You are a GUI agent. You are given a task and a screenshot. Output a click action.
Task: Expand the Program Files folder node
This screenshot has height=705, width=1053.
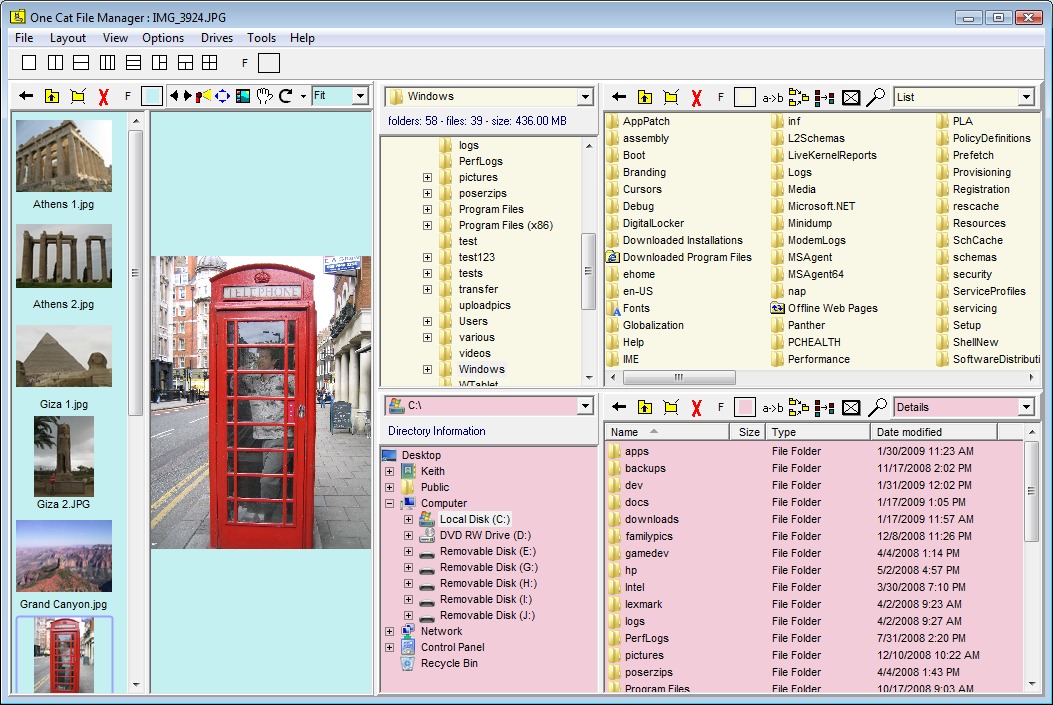pyautogui.click(x=427, y=209)
